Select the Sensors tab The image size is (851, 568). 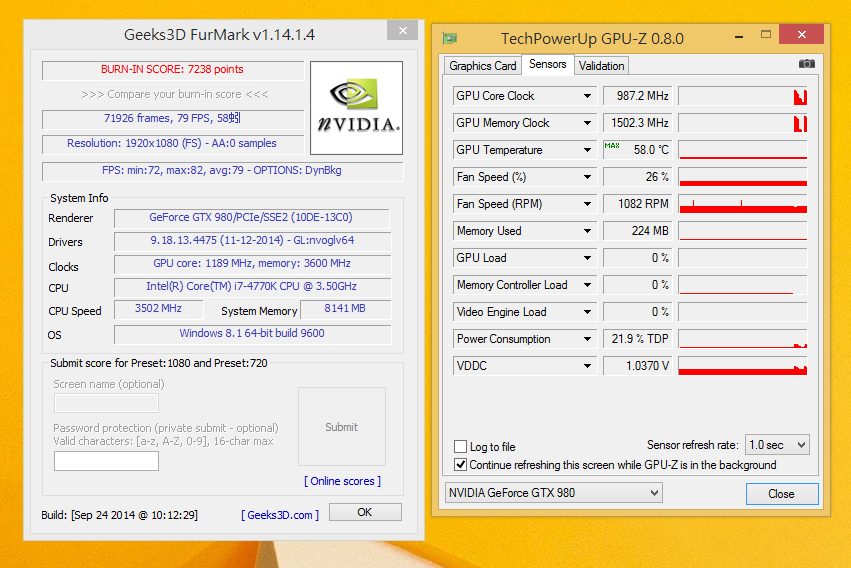click(548, 64)
